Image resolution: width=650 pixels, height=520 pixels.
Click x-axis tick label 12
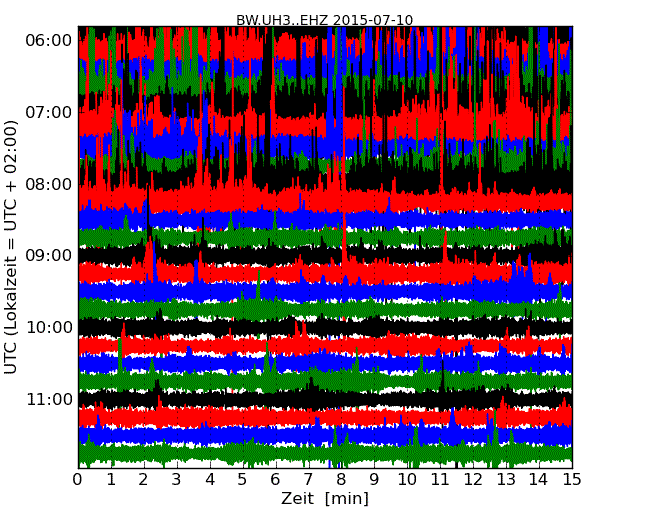473,480
